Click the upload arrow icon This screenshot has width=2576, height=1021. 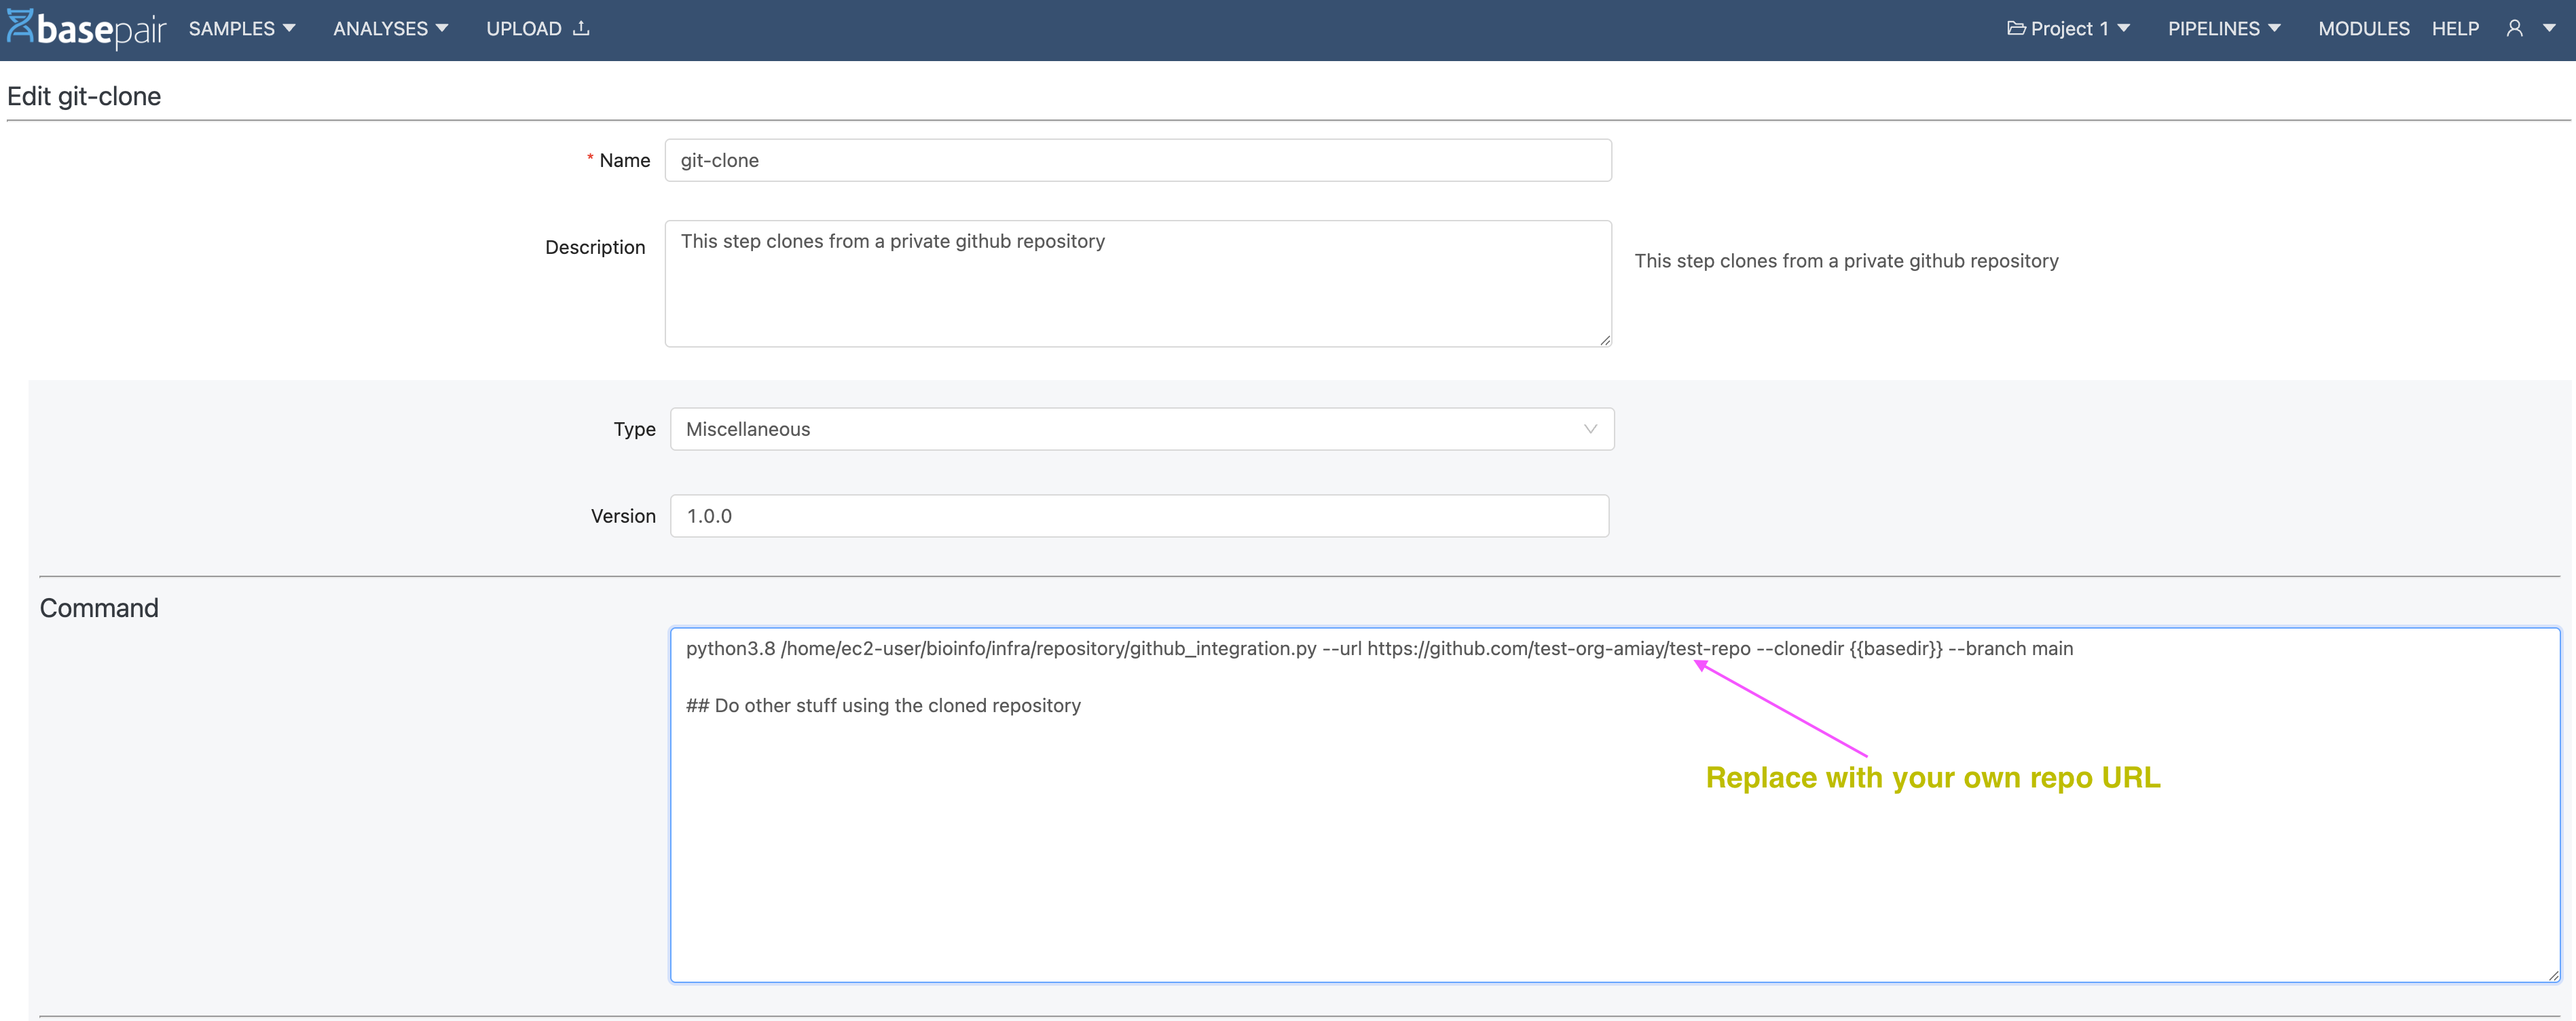581,28
